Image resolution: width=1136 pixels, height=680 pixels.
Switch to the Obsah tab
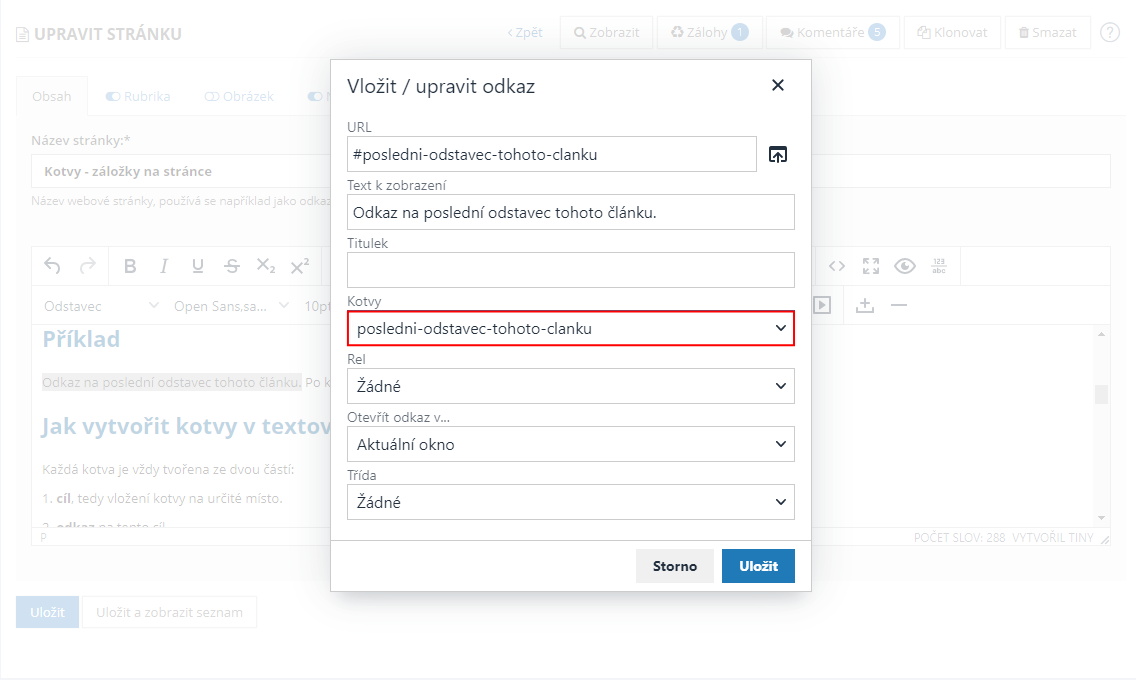pyautogui.click(x=52, y=97)
